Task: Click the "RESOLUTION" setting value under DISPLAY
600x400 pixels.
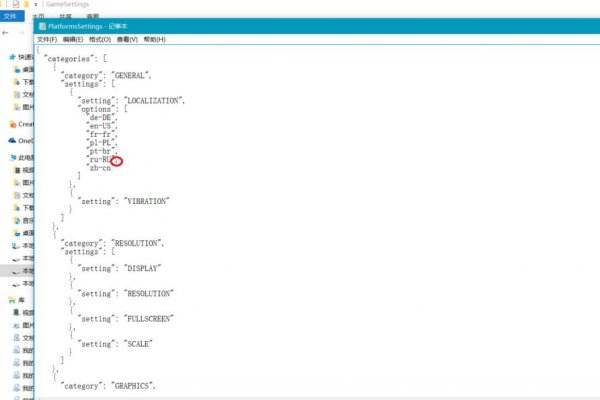Action: click(x=148, y=294)
